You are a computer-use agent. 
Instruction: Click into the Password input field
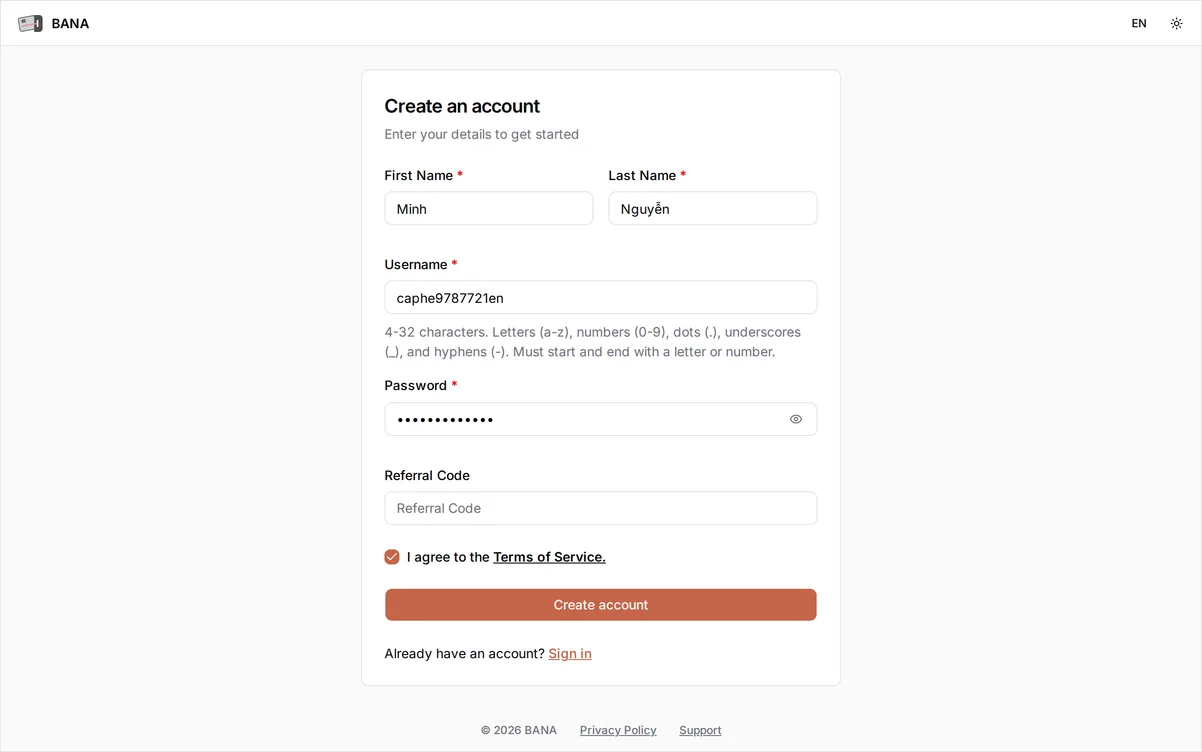pos(601,419)
